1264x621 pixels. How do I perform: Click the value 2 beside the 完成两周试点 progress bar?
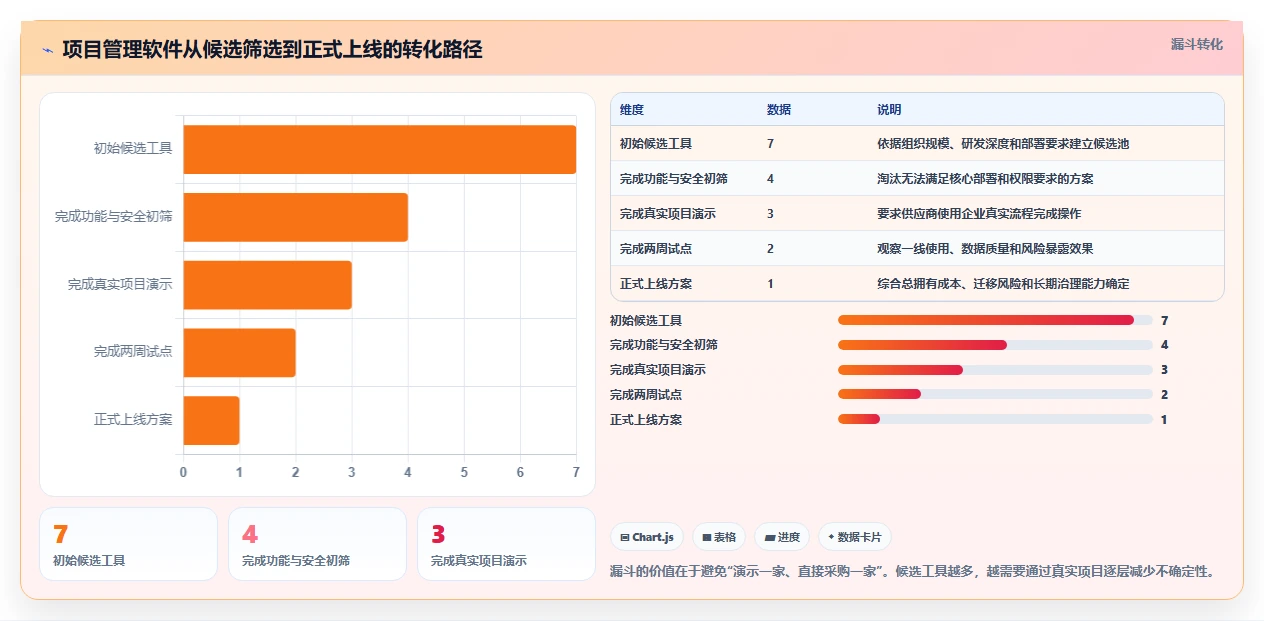1164,395
